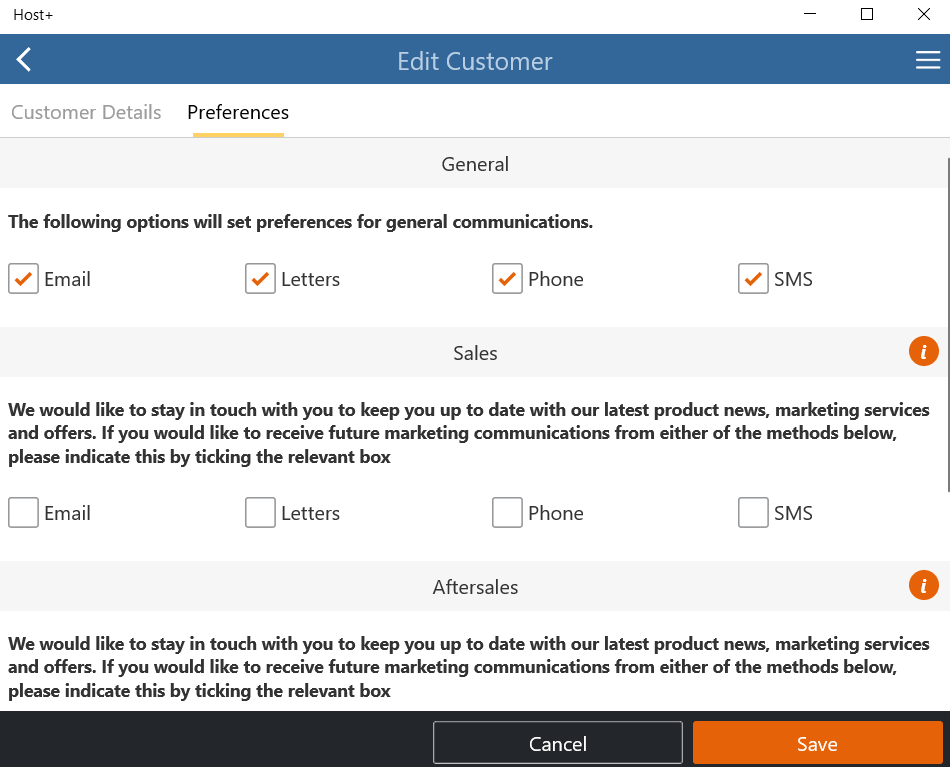Switch to Customer Details tab
Viewport: 950px width, 767px height.
[86, 112]
